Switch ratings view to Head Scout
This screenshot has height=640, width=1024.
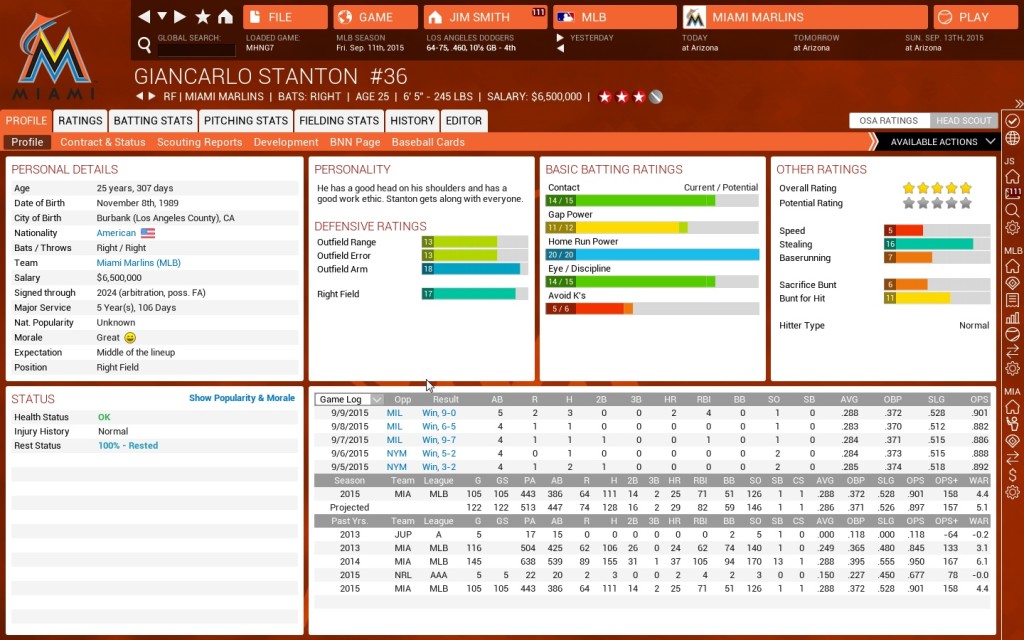click(x=964, y=120)
